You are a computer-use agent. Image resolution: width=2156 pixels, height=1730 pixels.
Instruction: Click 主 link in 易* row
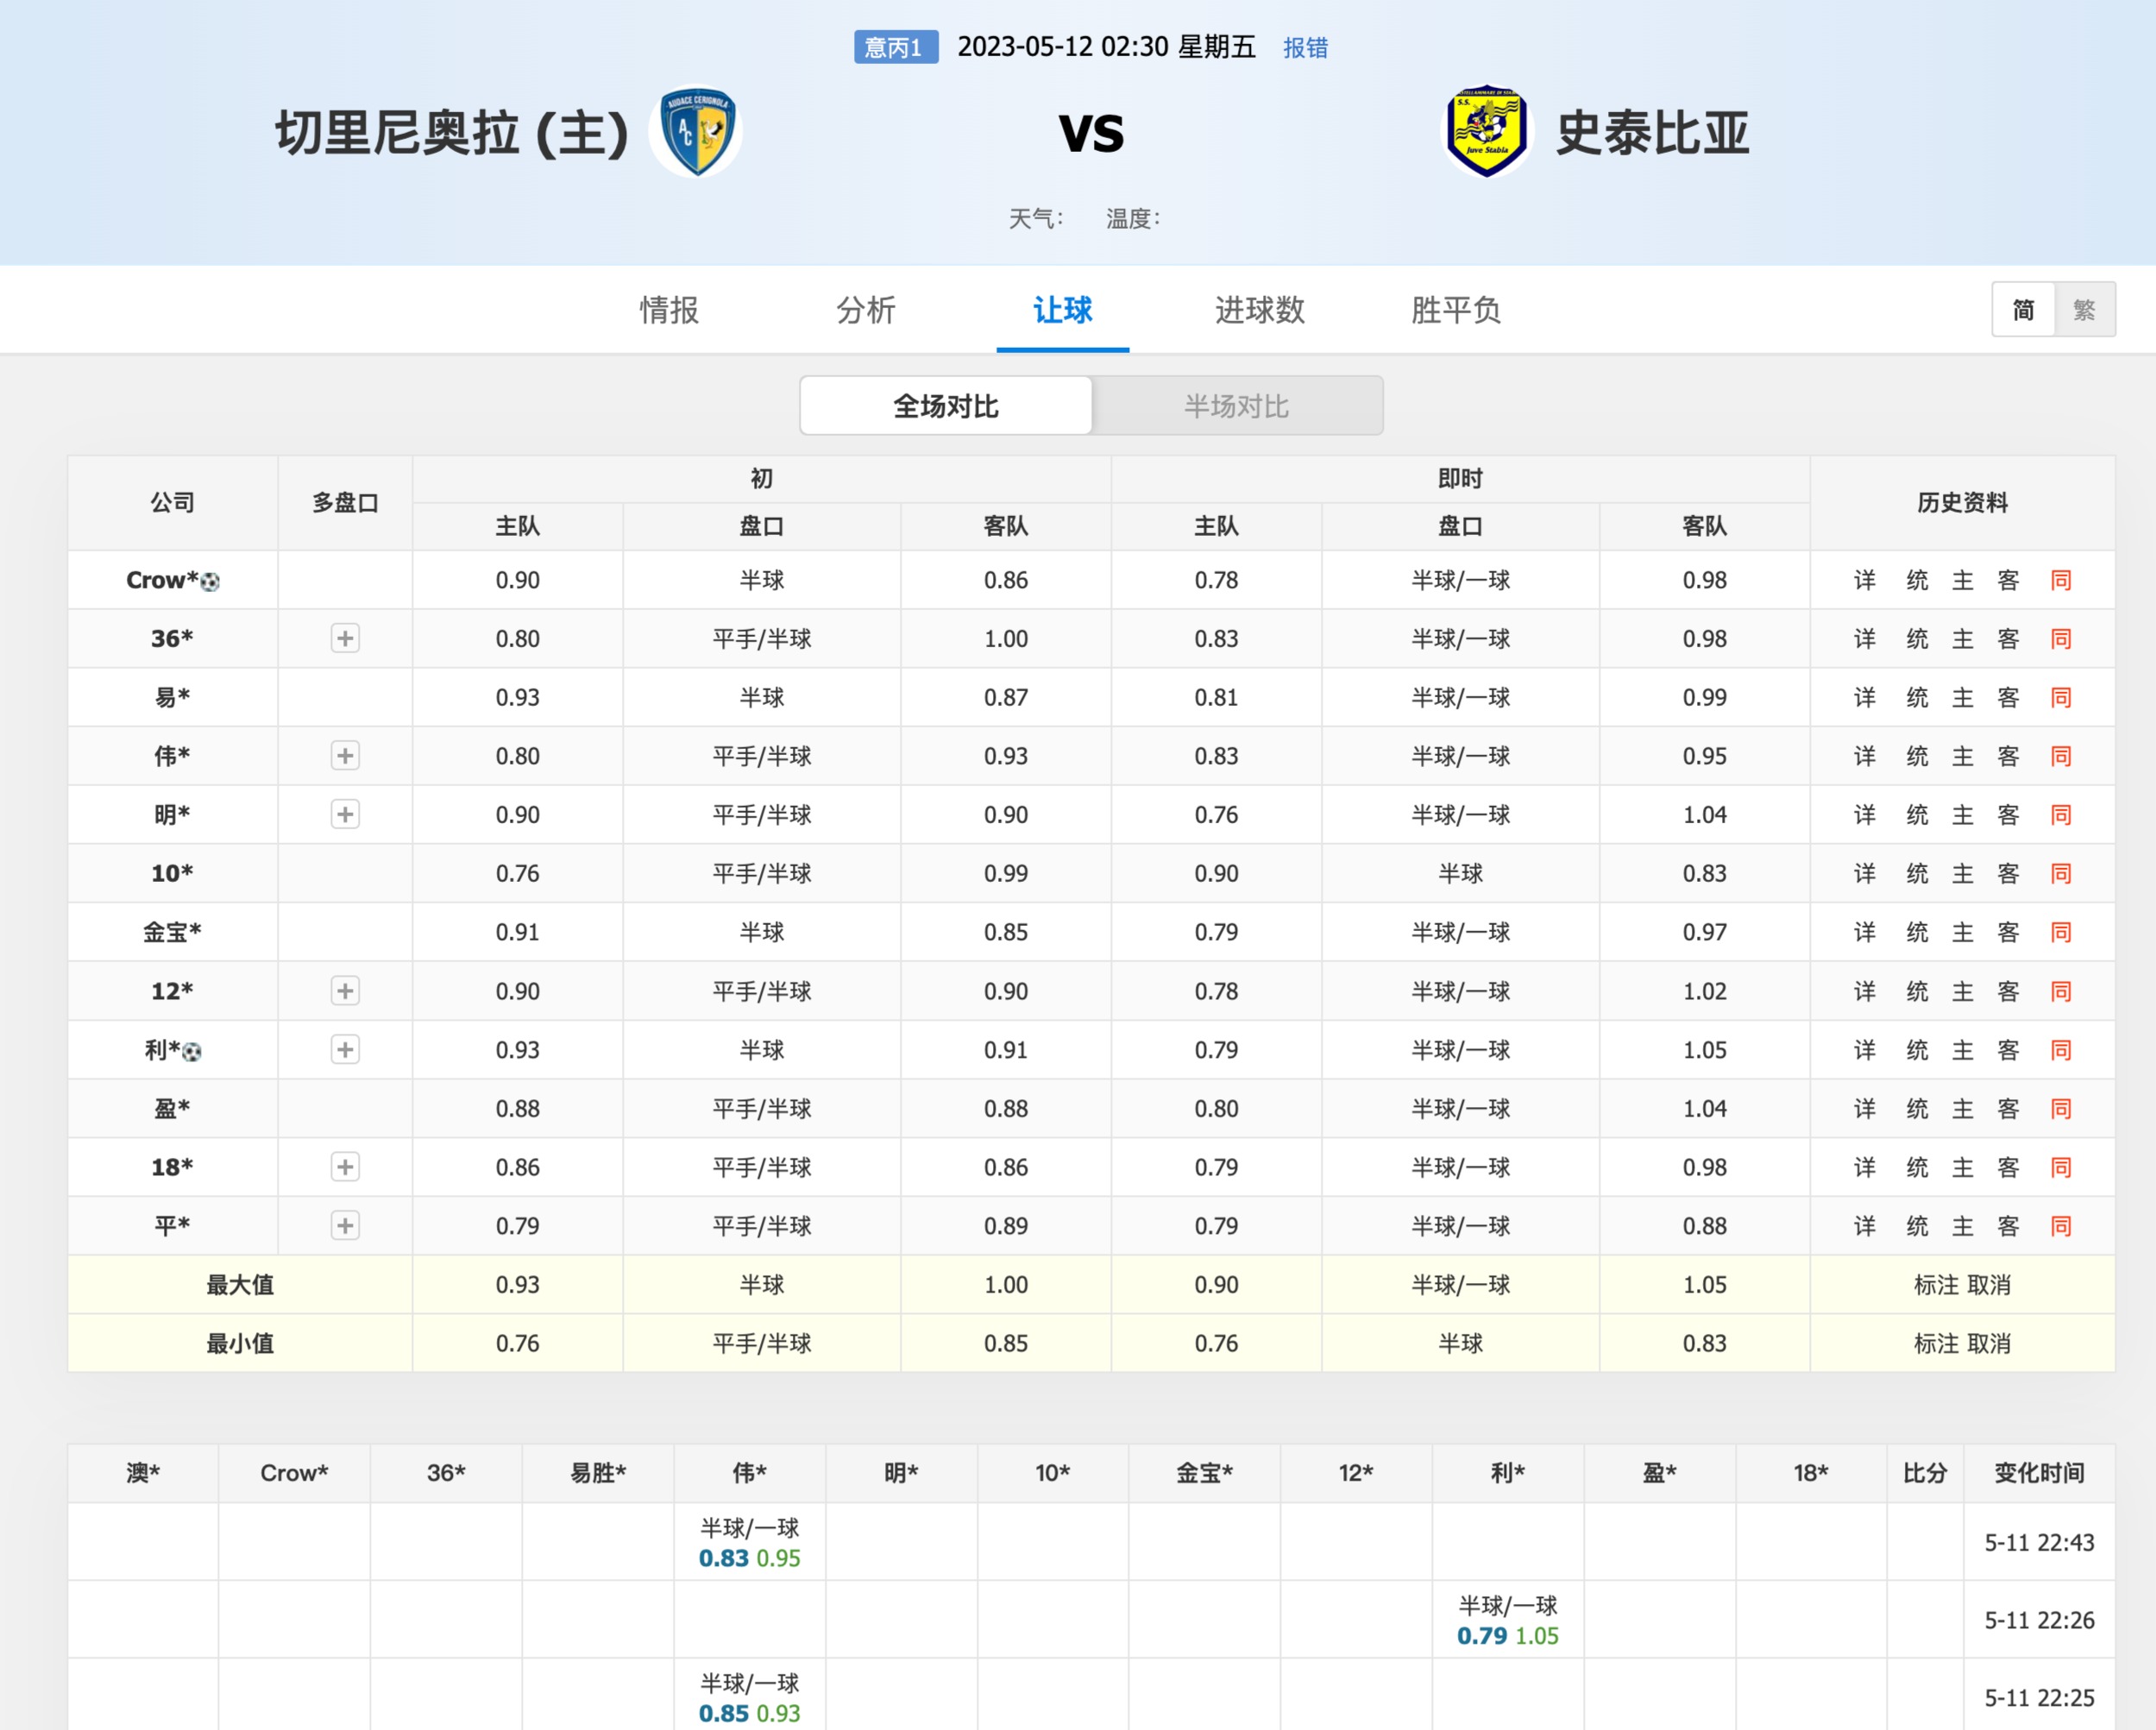[1963, 698]
